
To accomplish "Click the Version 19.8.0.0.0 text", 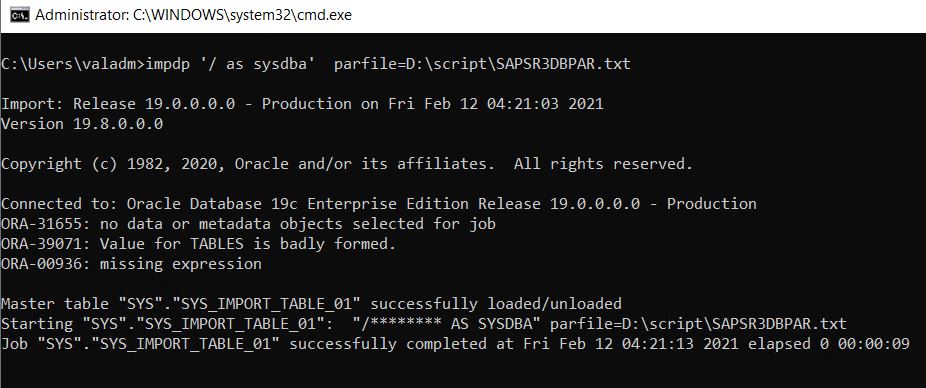I will pos(82,124).
